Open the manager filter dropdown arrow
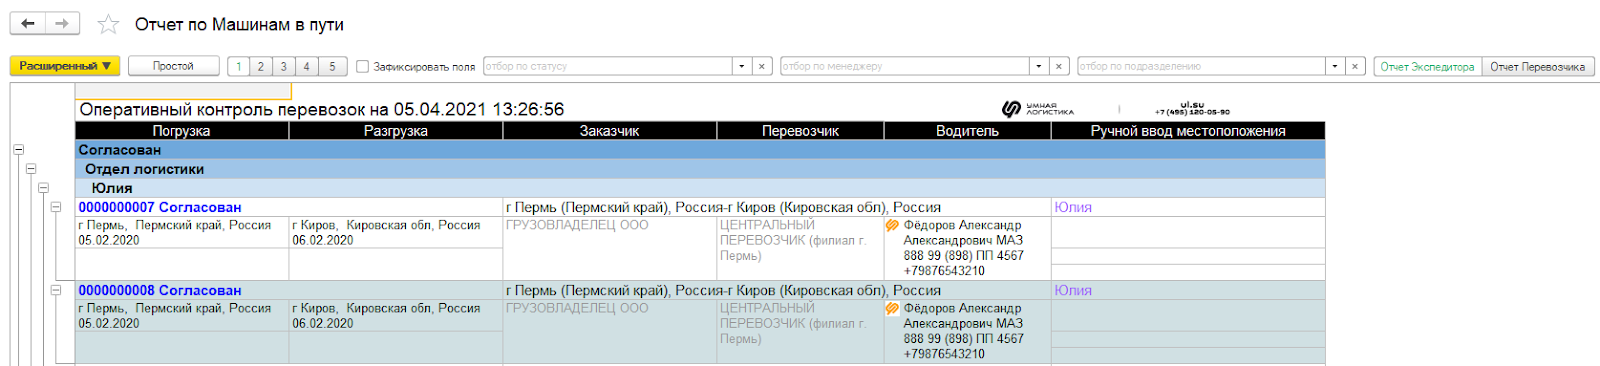 [x=1039, y=66]
